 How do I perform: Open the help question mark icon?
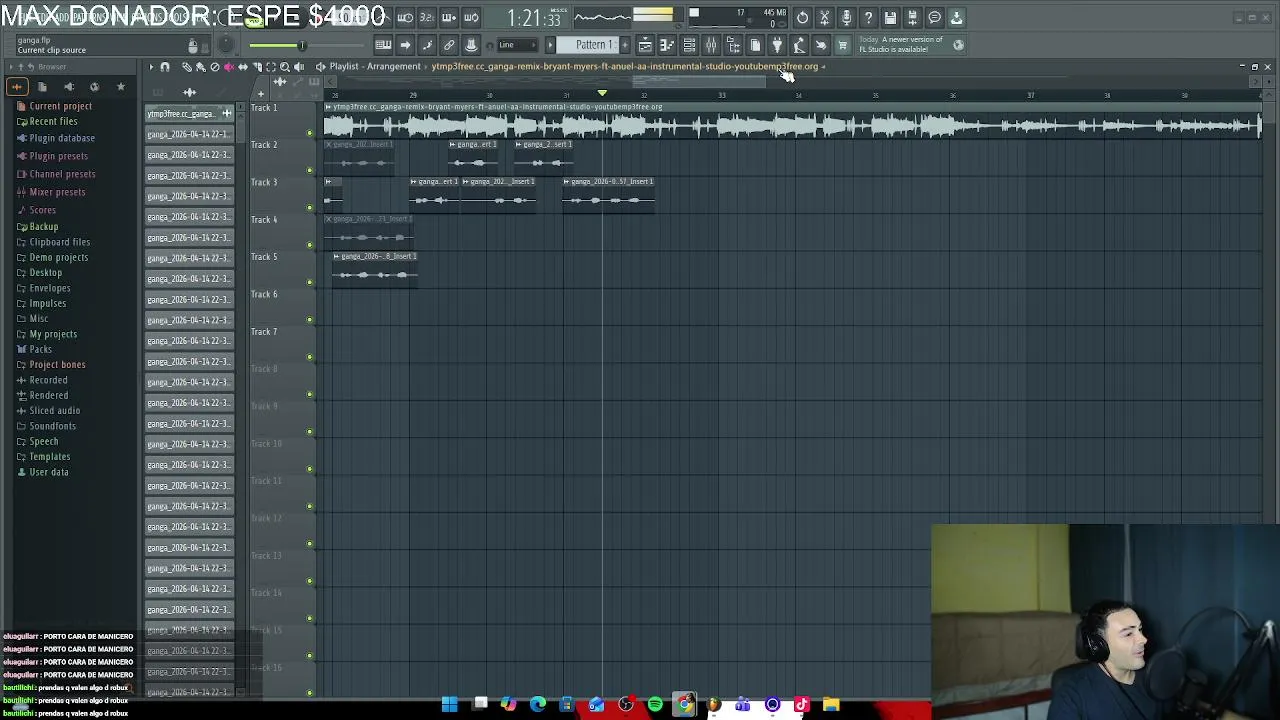pos(868,17)
